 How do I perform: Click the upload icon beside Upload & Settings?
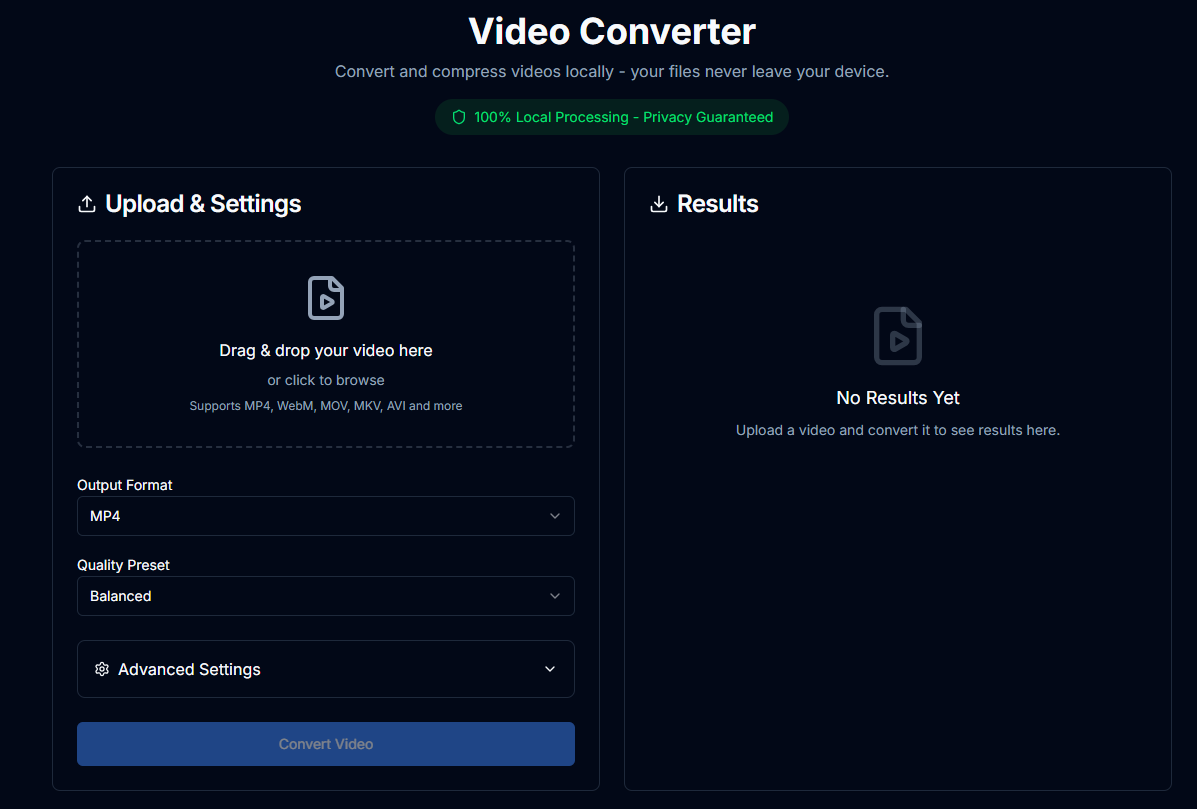(87, 203)
